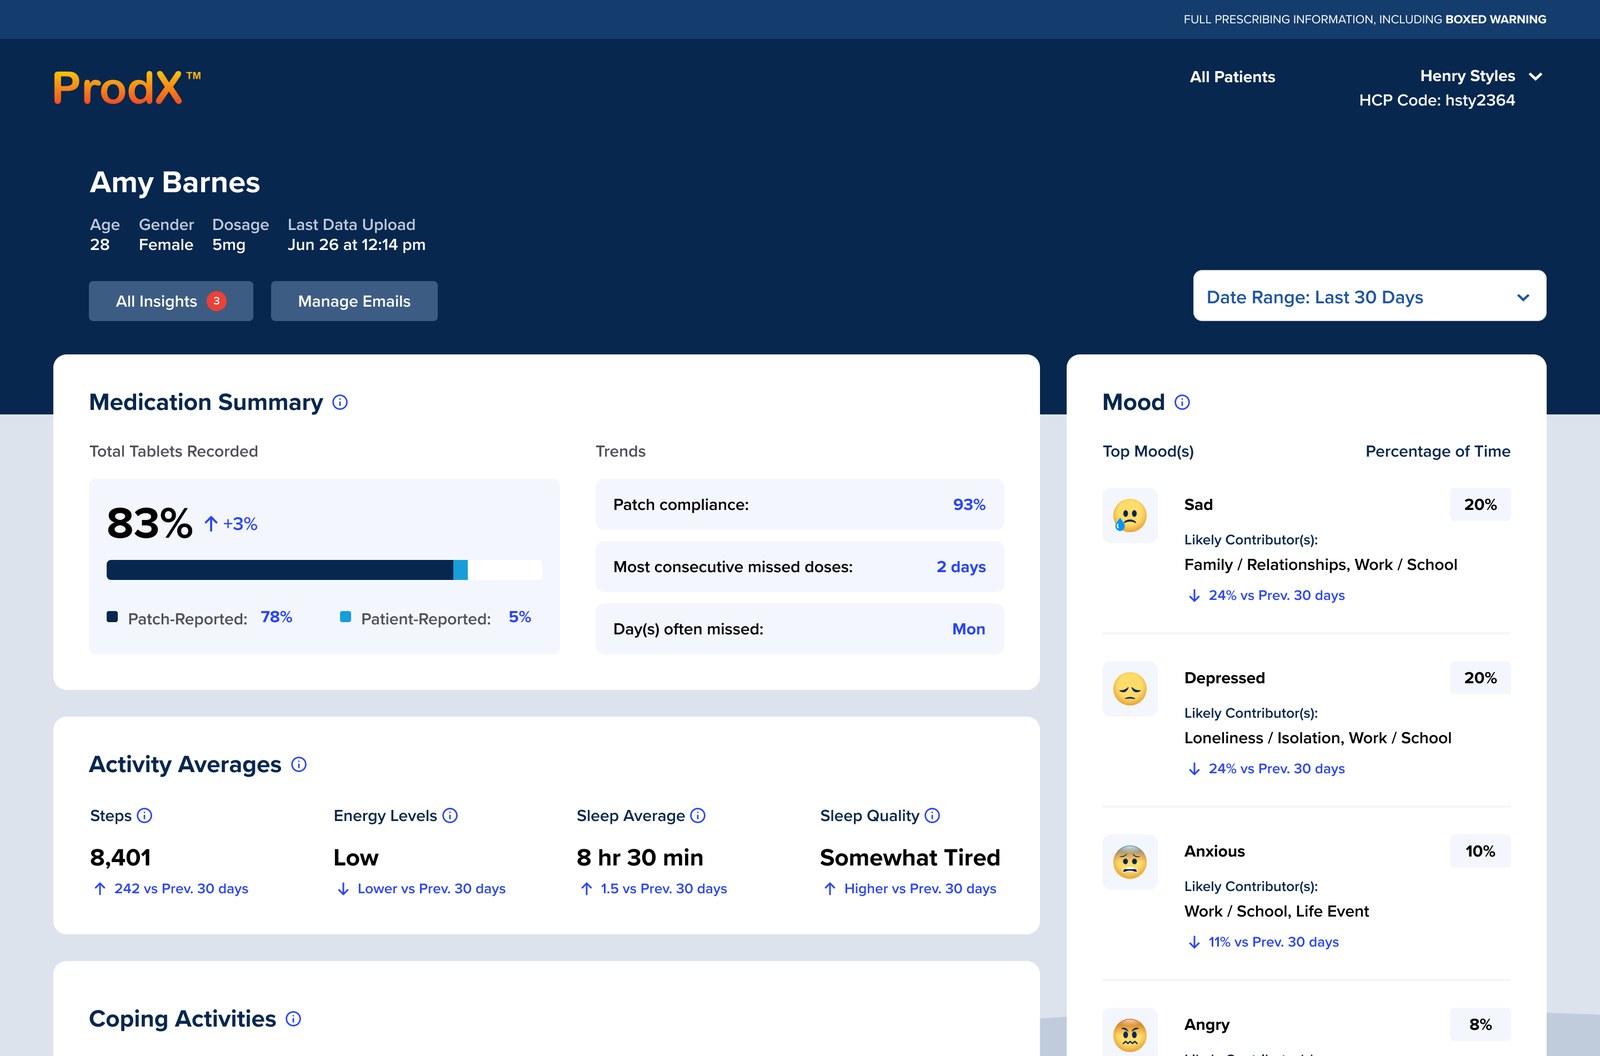Click the All Insights notification badge
This screenshot has width=1600, height=1056.
(x=217, y=301)
